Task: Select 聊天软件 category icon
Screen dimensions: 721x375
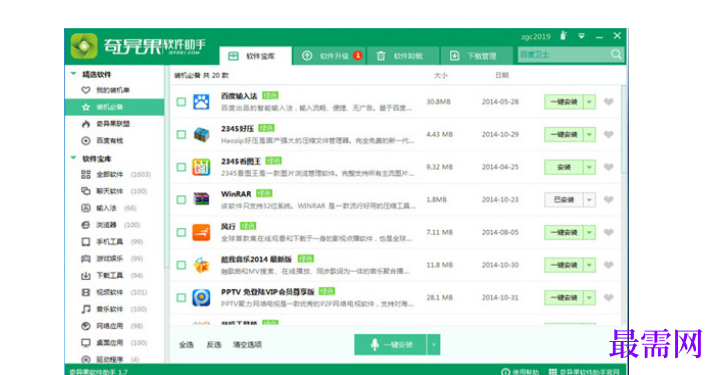Action: (x=86, y=191)
